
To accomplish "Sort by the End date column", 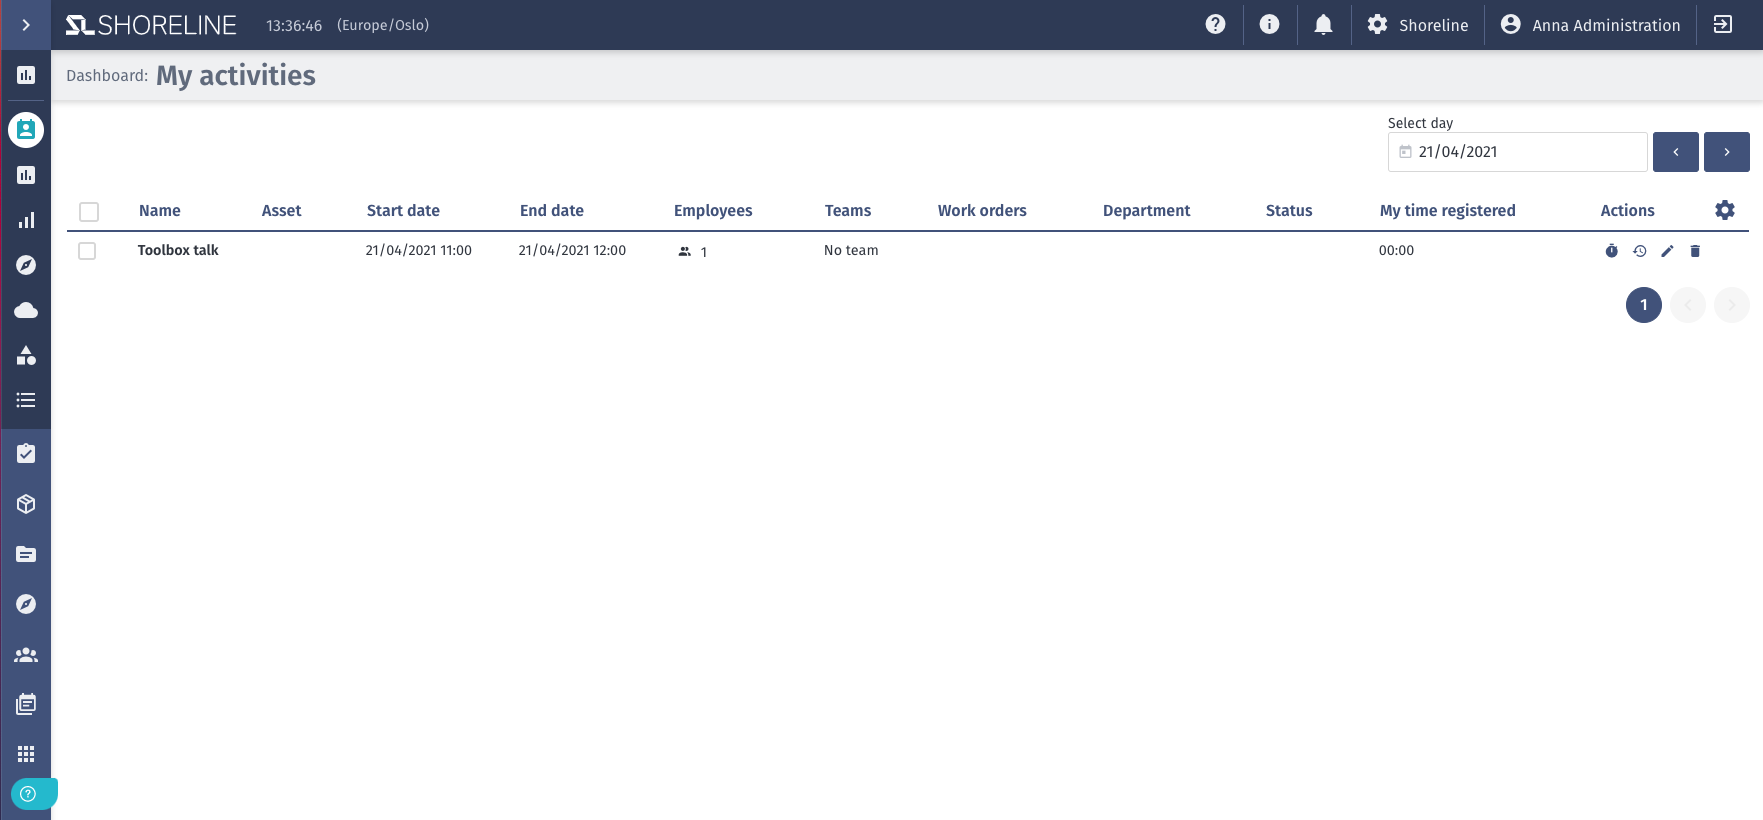I will point(552,210).
